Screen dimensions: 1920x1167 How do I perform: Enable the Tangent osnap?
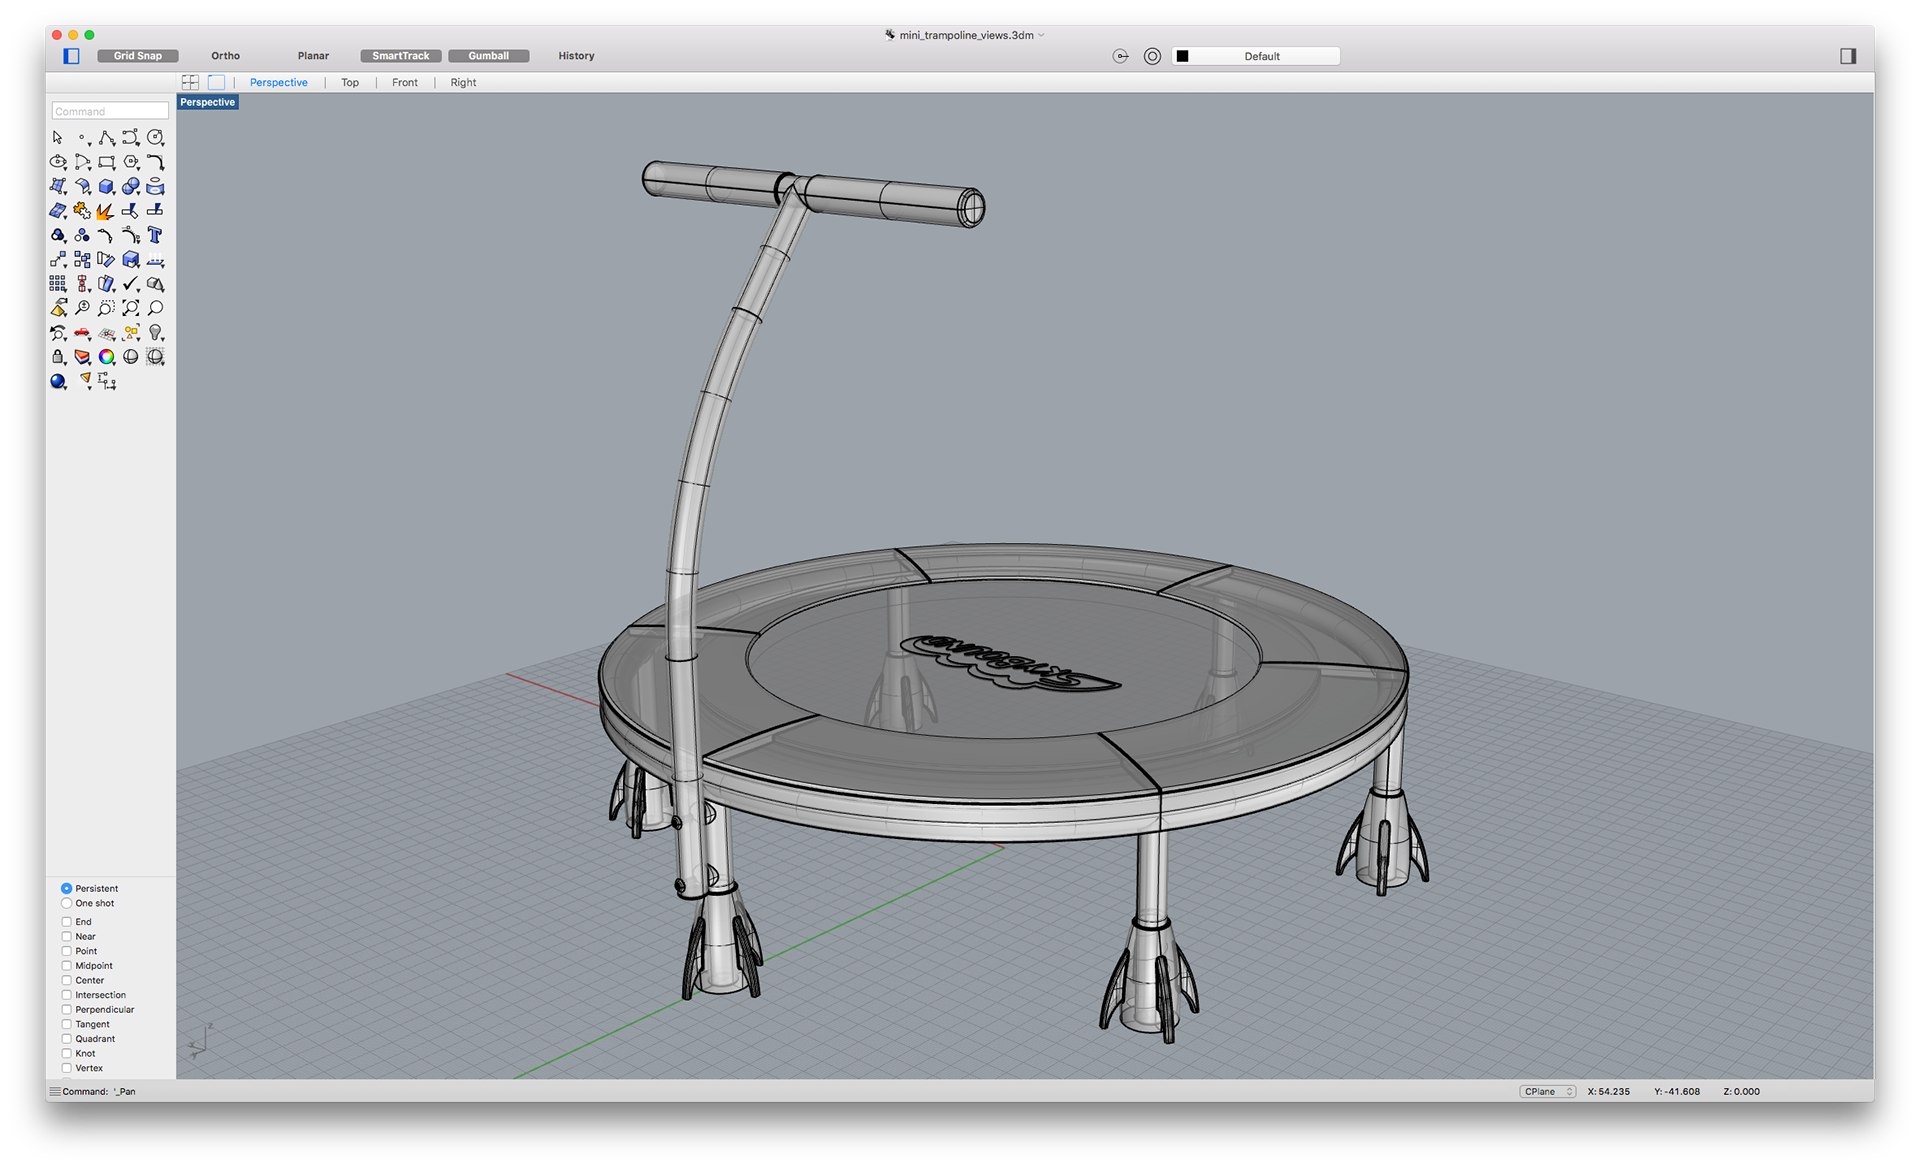[x=67, y=1024]
